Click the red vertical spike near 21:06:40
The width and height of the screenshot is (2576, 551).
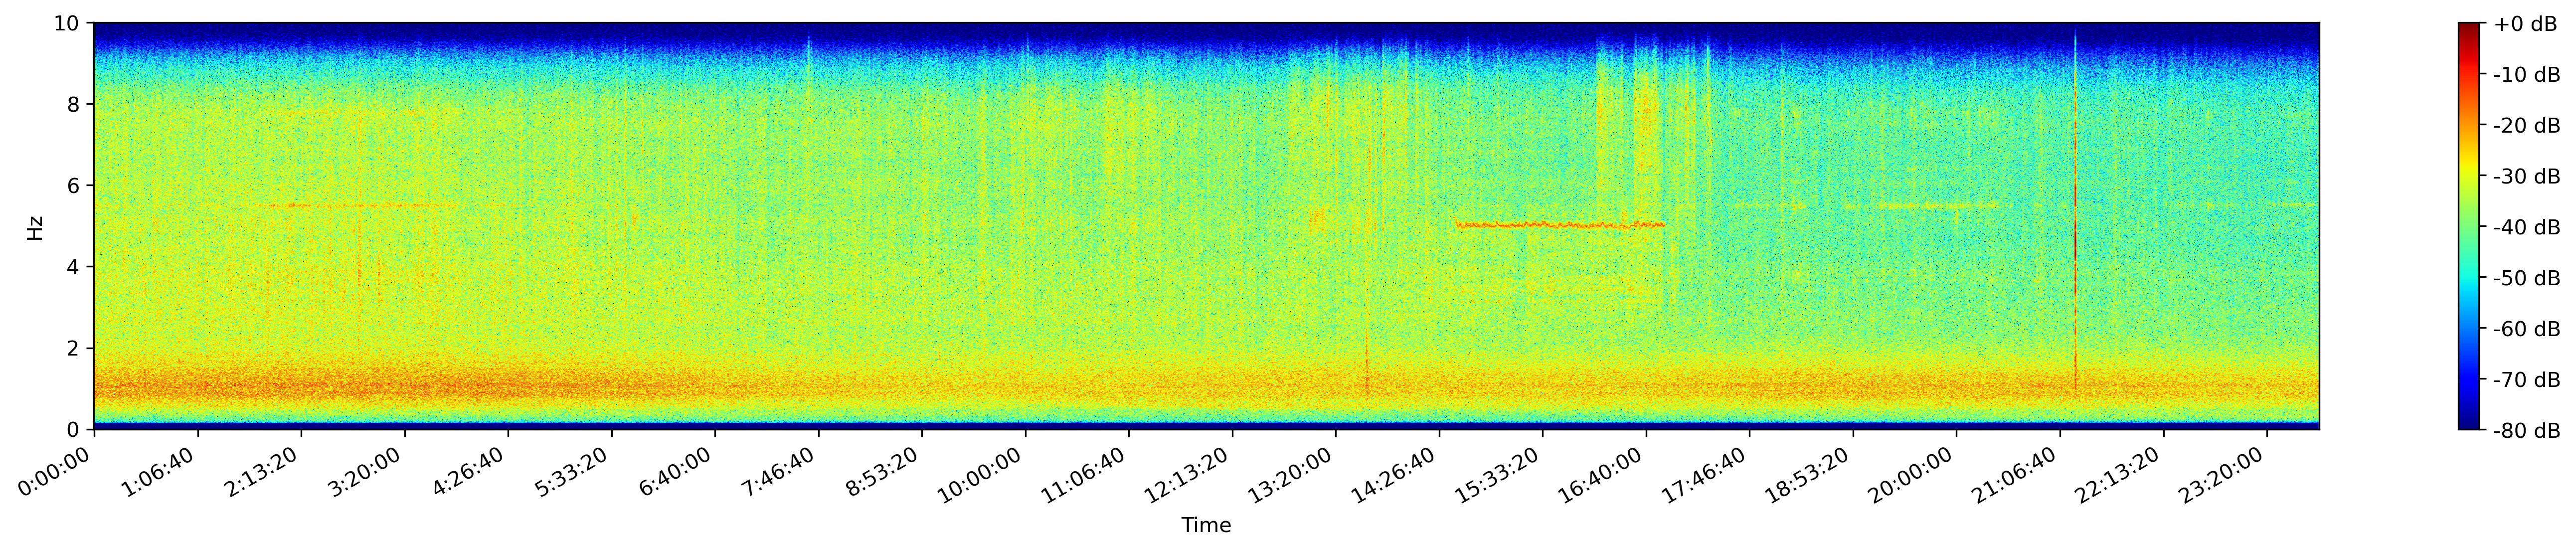point(2075,240)
